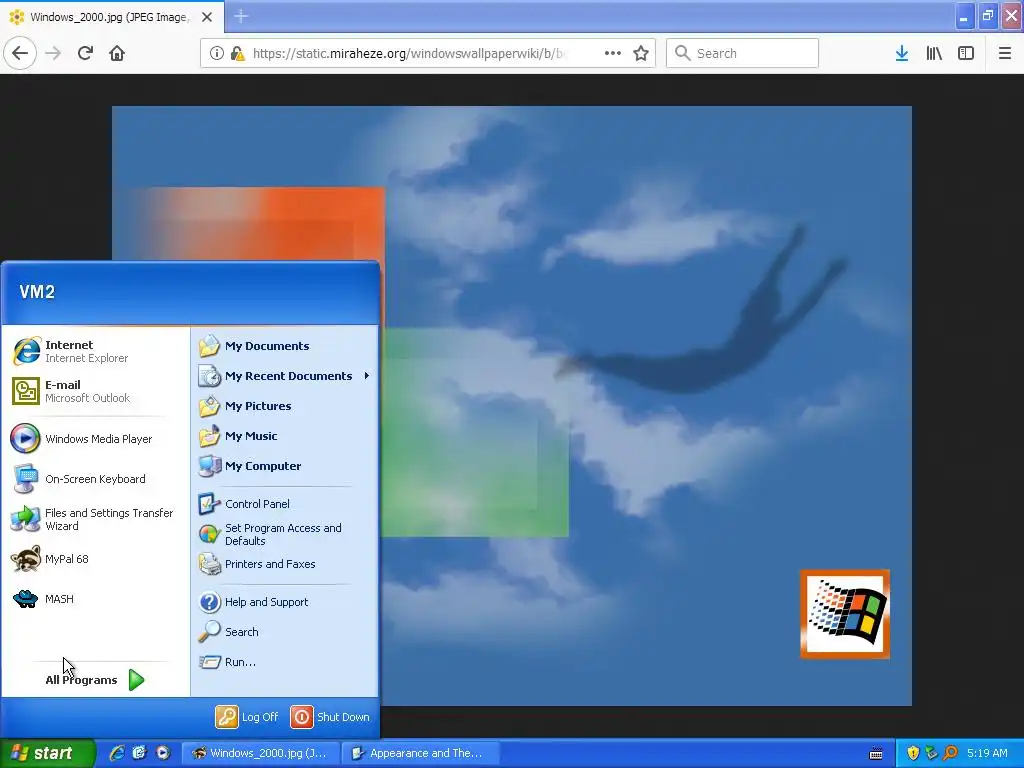Expand the All Programs list
The width and height of the screenshot is (1024, 768).
point(95,680)
